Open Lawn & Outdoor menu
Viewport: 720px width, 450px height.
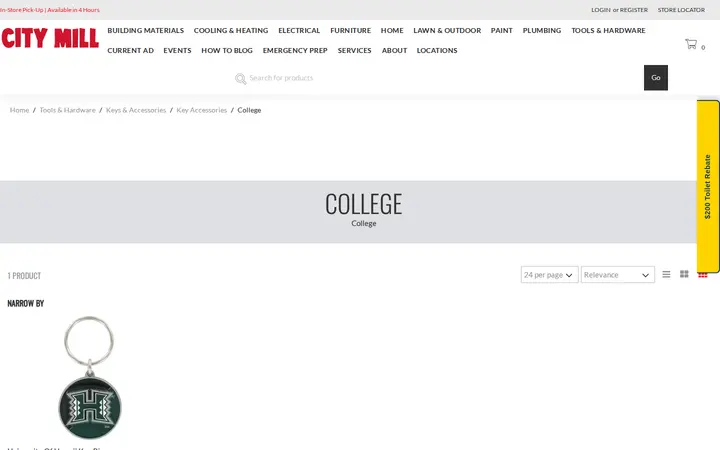(x=447, y=30)
